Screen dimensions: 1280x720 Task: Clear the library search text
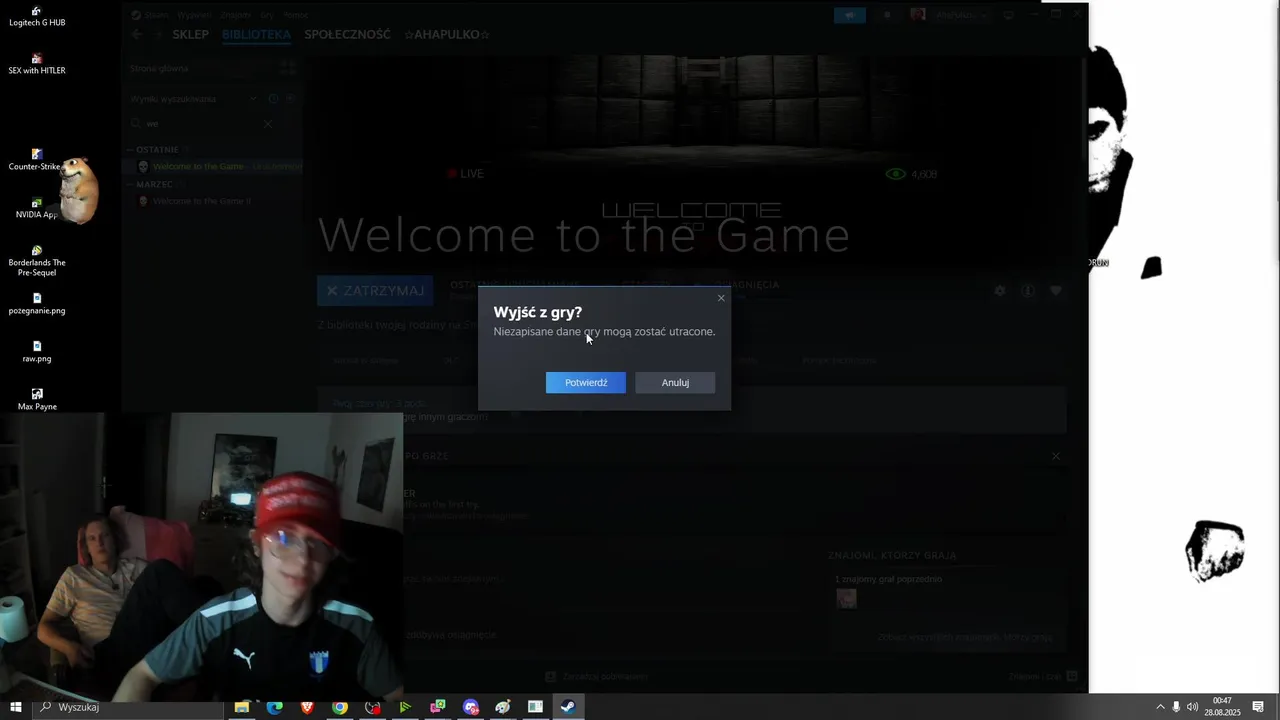pyautogui.click(x=267, y=124)
